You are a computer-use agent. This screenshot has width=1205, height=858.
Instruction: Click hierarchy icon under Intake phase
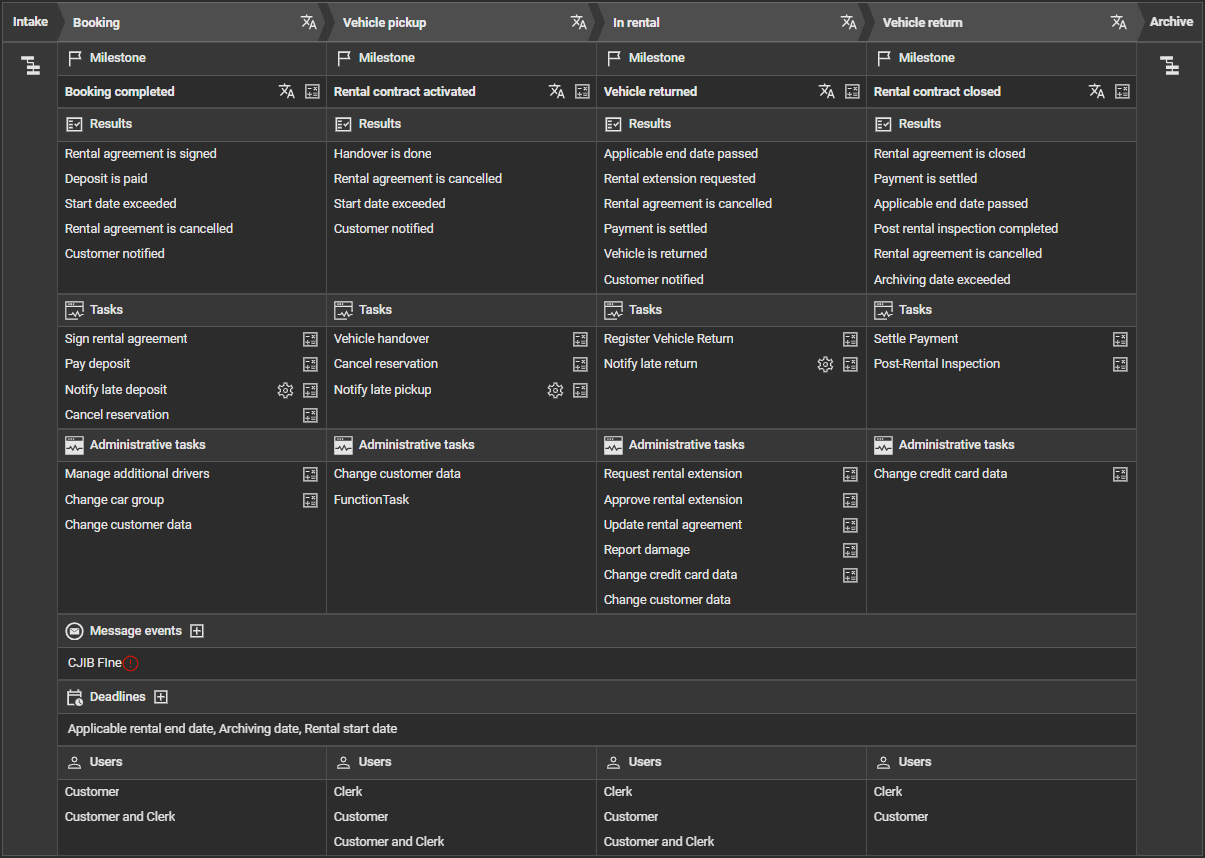[x=31, y=66]
